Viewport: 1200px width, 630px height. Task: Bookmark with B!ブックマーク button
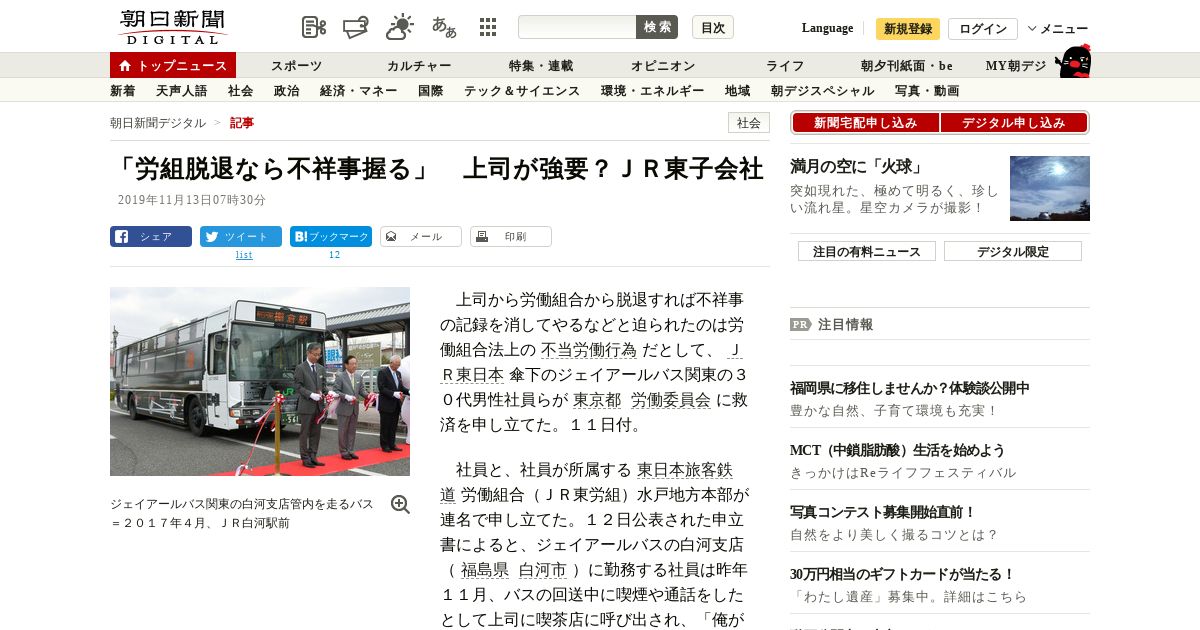coord(331,237)
